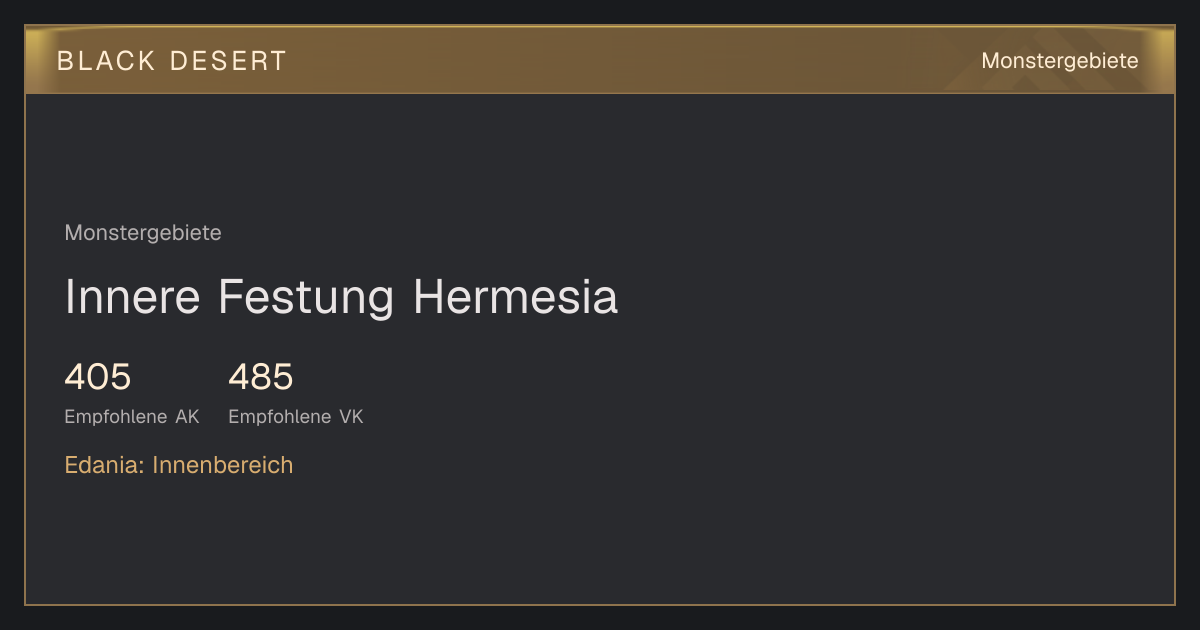The width and height of the screenshot is (1200, 630).
Task: Click the word BLACK in the logo
Action: [106, 61]
